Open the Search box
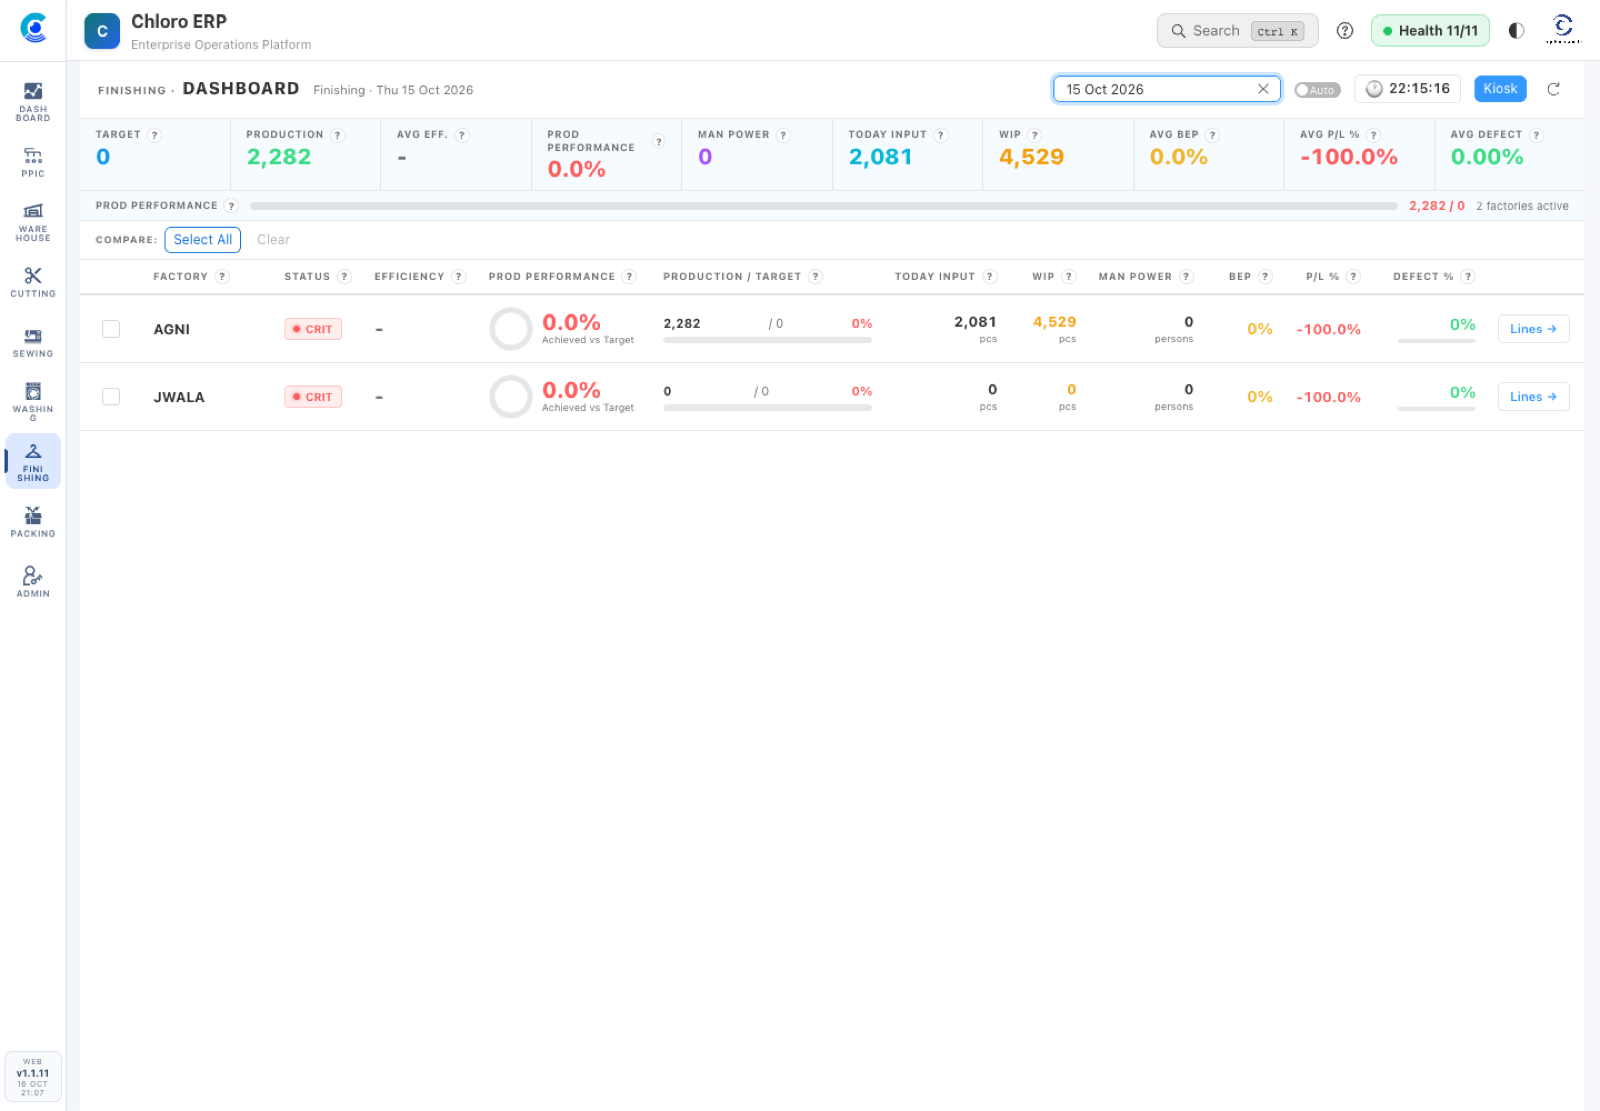Image resolution: width=1600 pixels, height=1111 pixels. click(1237, 31)
